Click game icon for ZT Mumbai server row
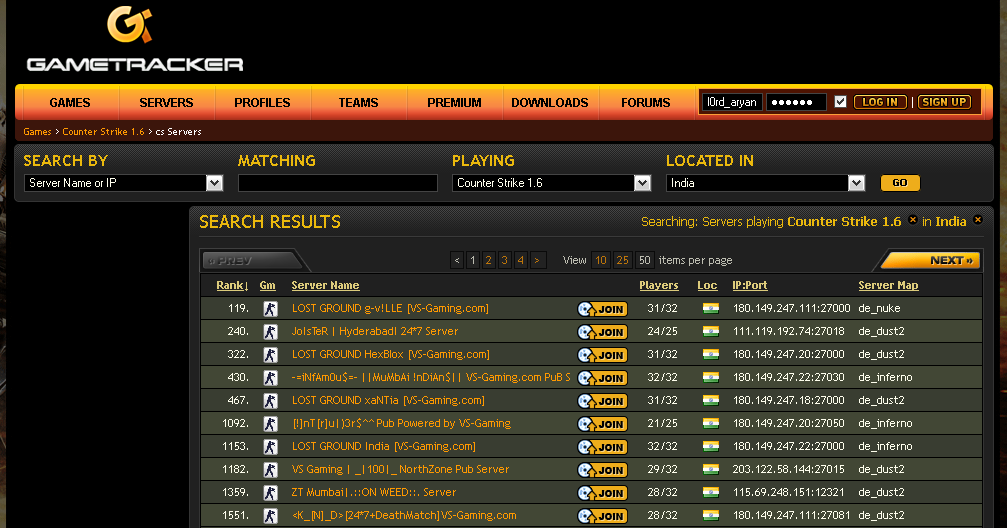The height and width of the screenshot is (528, 1007). pyautogui.click(x=270, y=493)
